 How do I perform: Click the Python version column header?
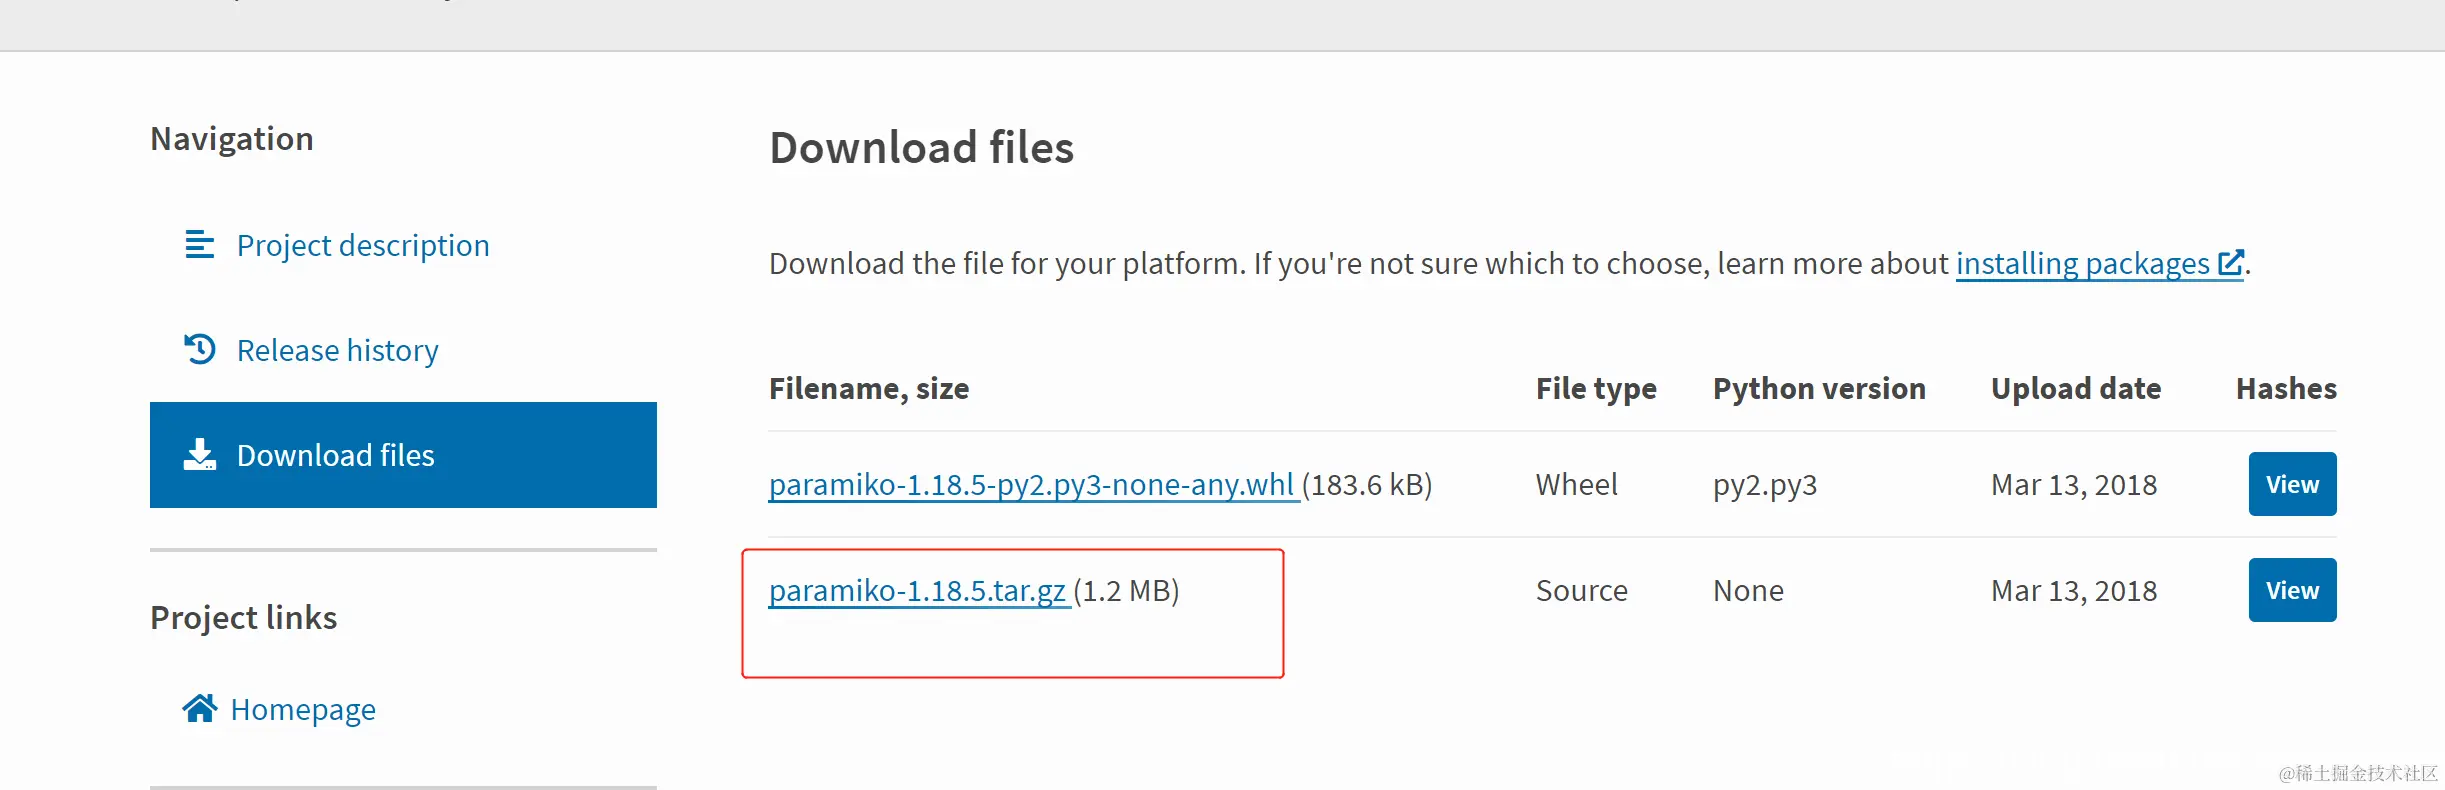pyautogui.click(x=1818, y=388)
